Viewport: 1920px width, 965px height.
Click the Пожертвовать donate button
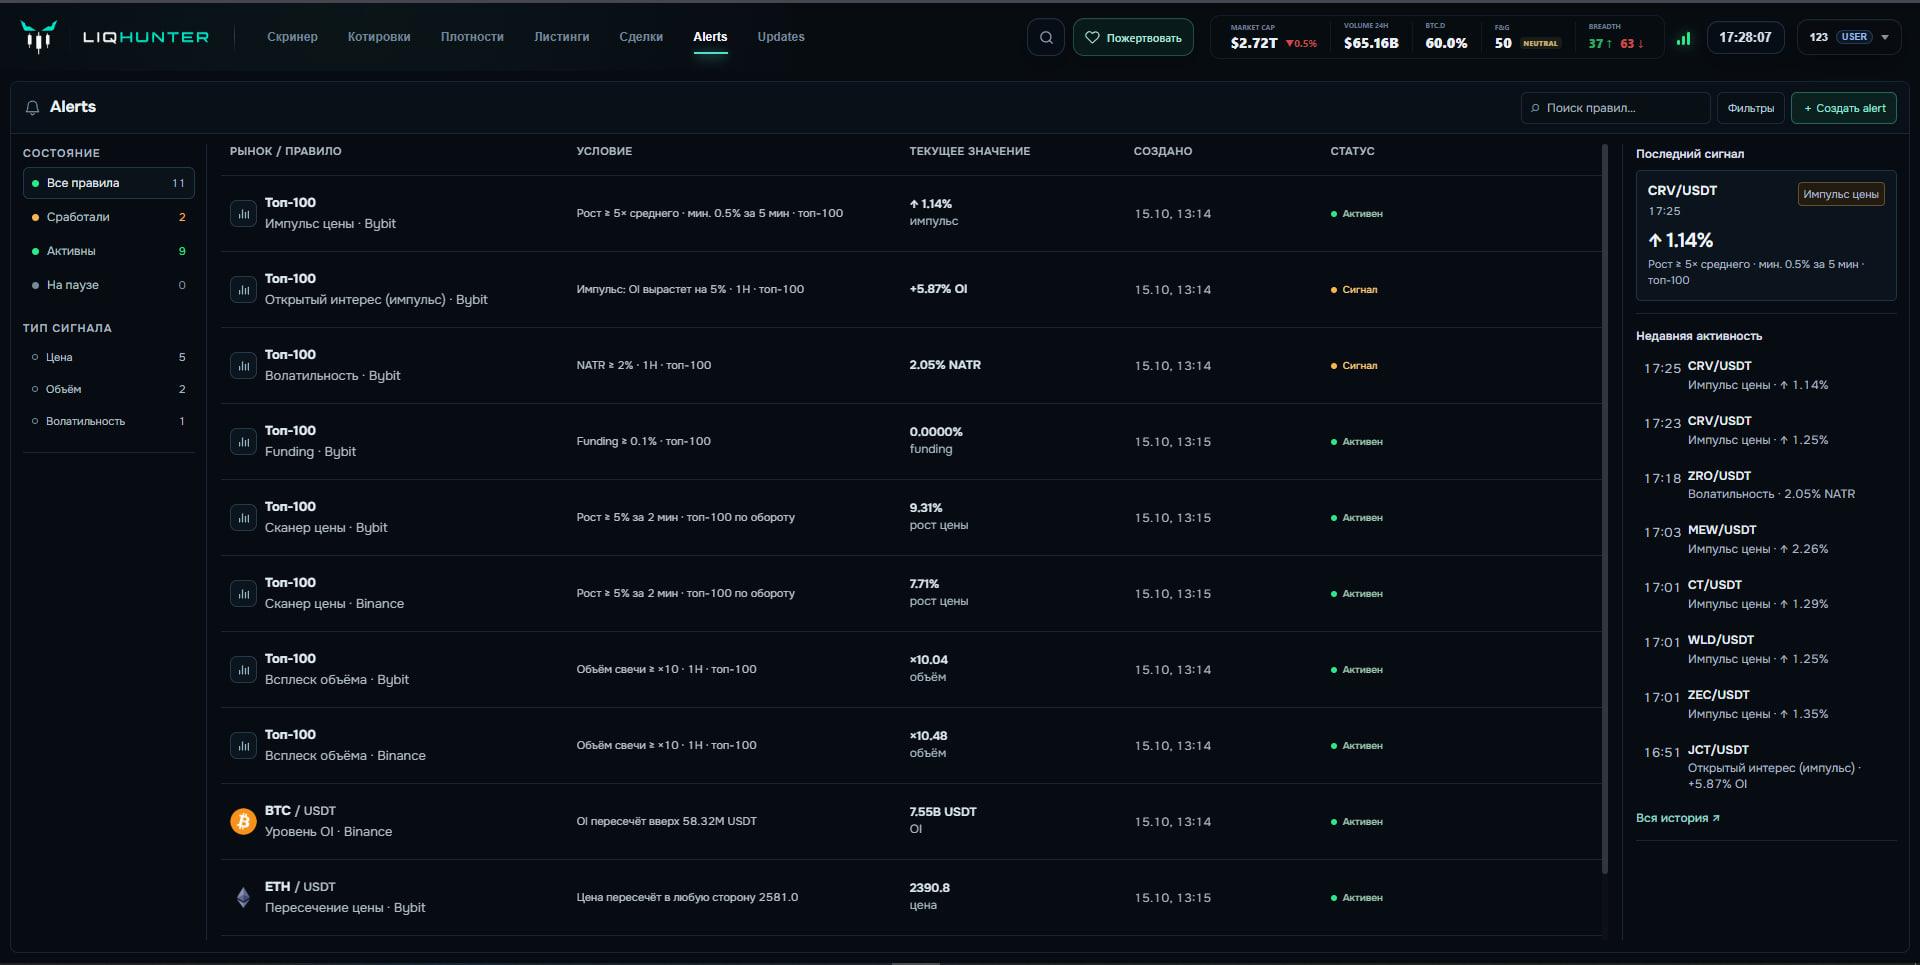pos(1133,38)
